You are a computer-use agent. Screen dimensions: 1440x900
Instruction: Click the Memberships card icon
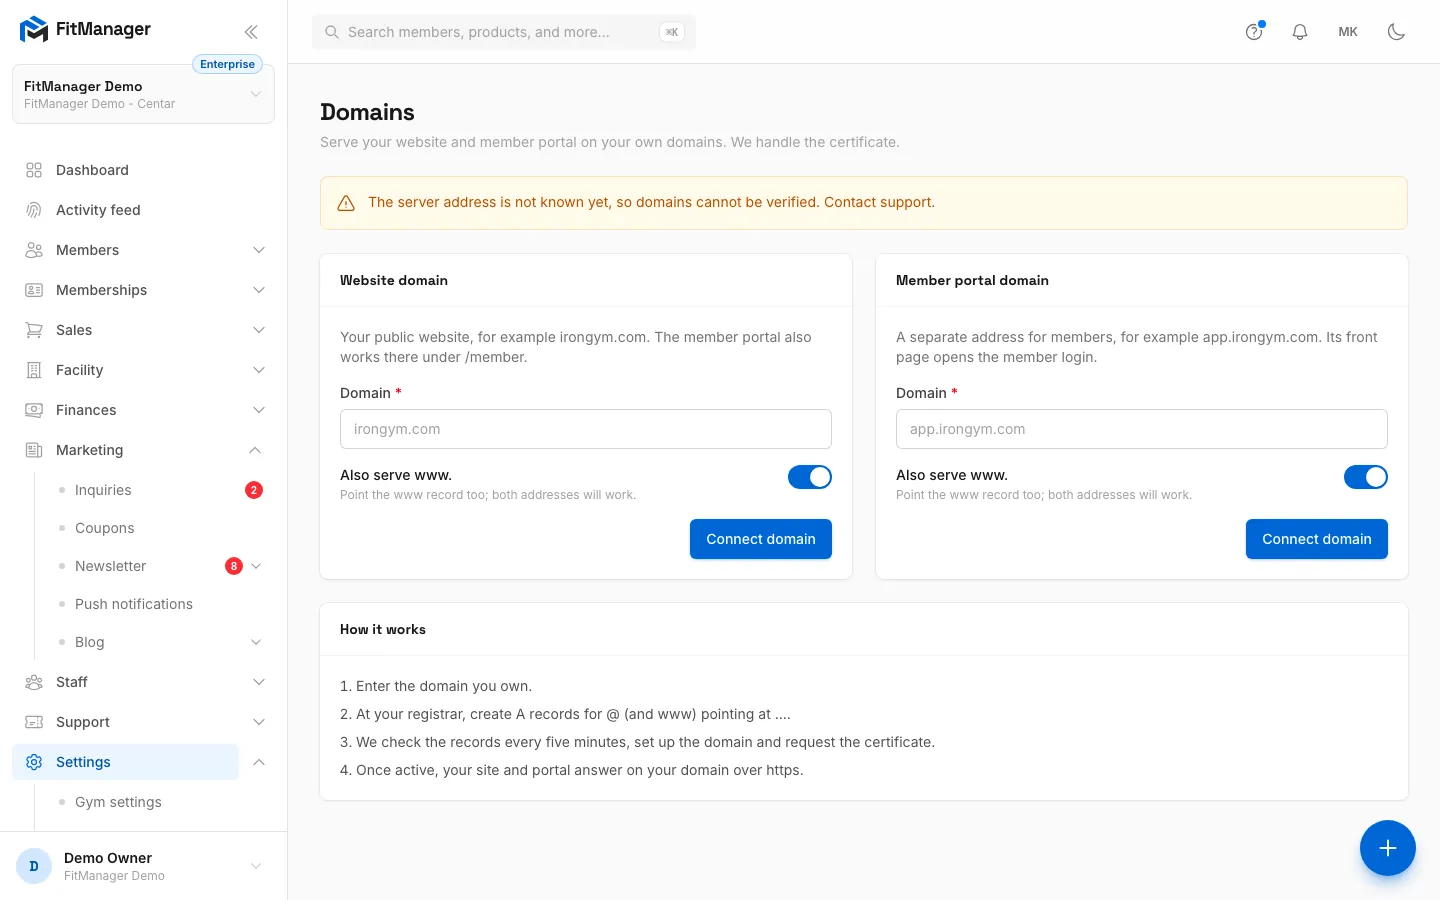pos(34,290)
